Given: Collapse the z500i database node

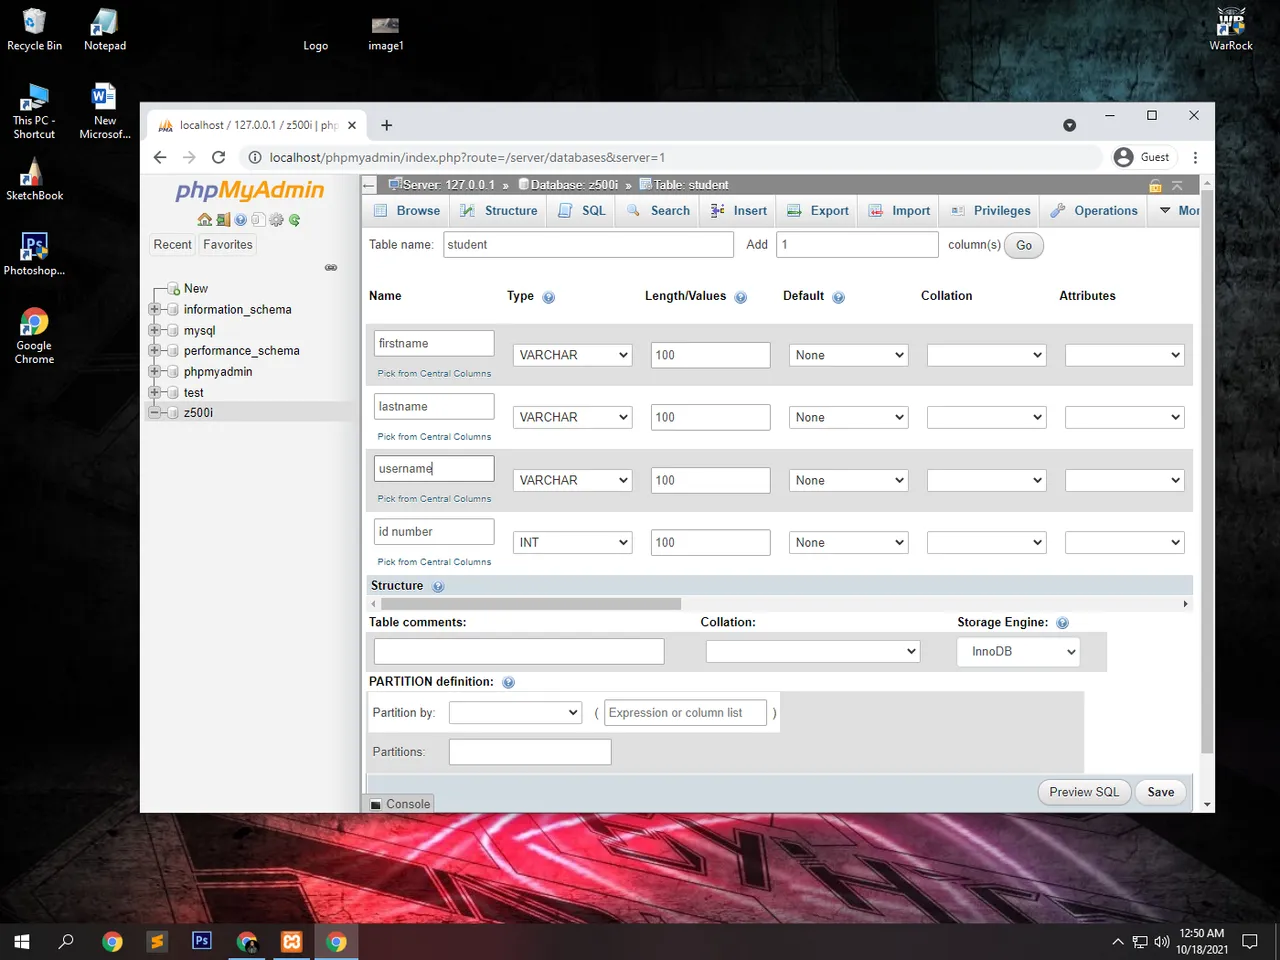Looking at the screenshot, I should [x=155, y=412].
